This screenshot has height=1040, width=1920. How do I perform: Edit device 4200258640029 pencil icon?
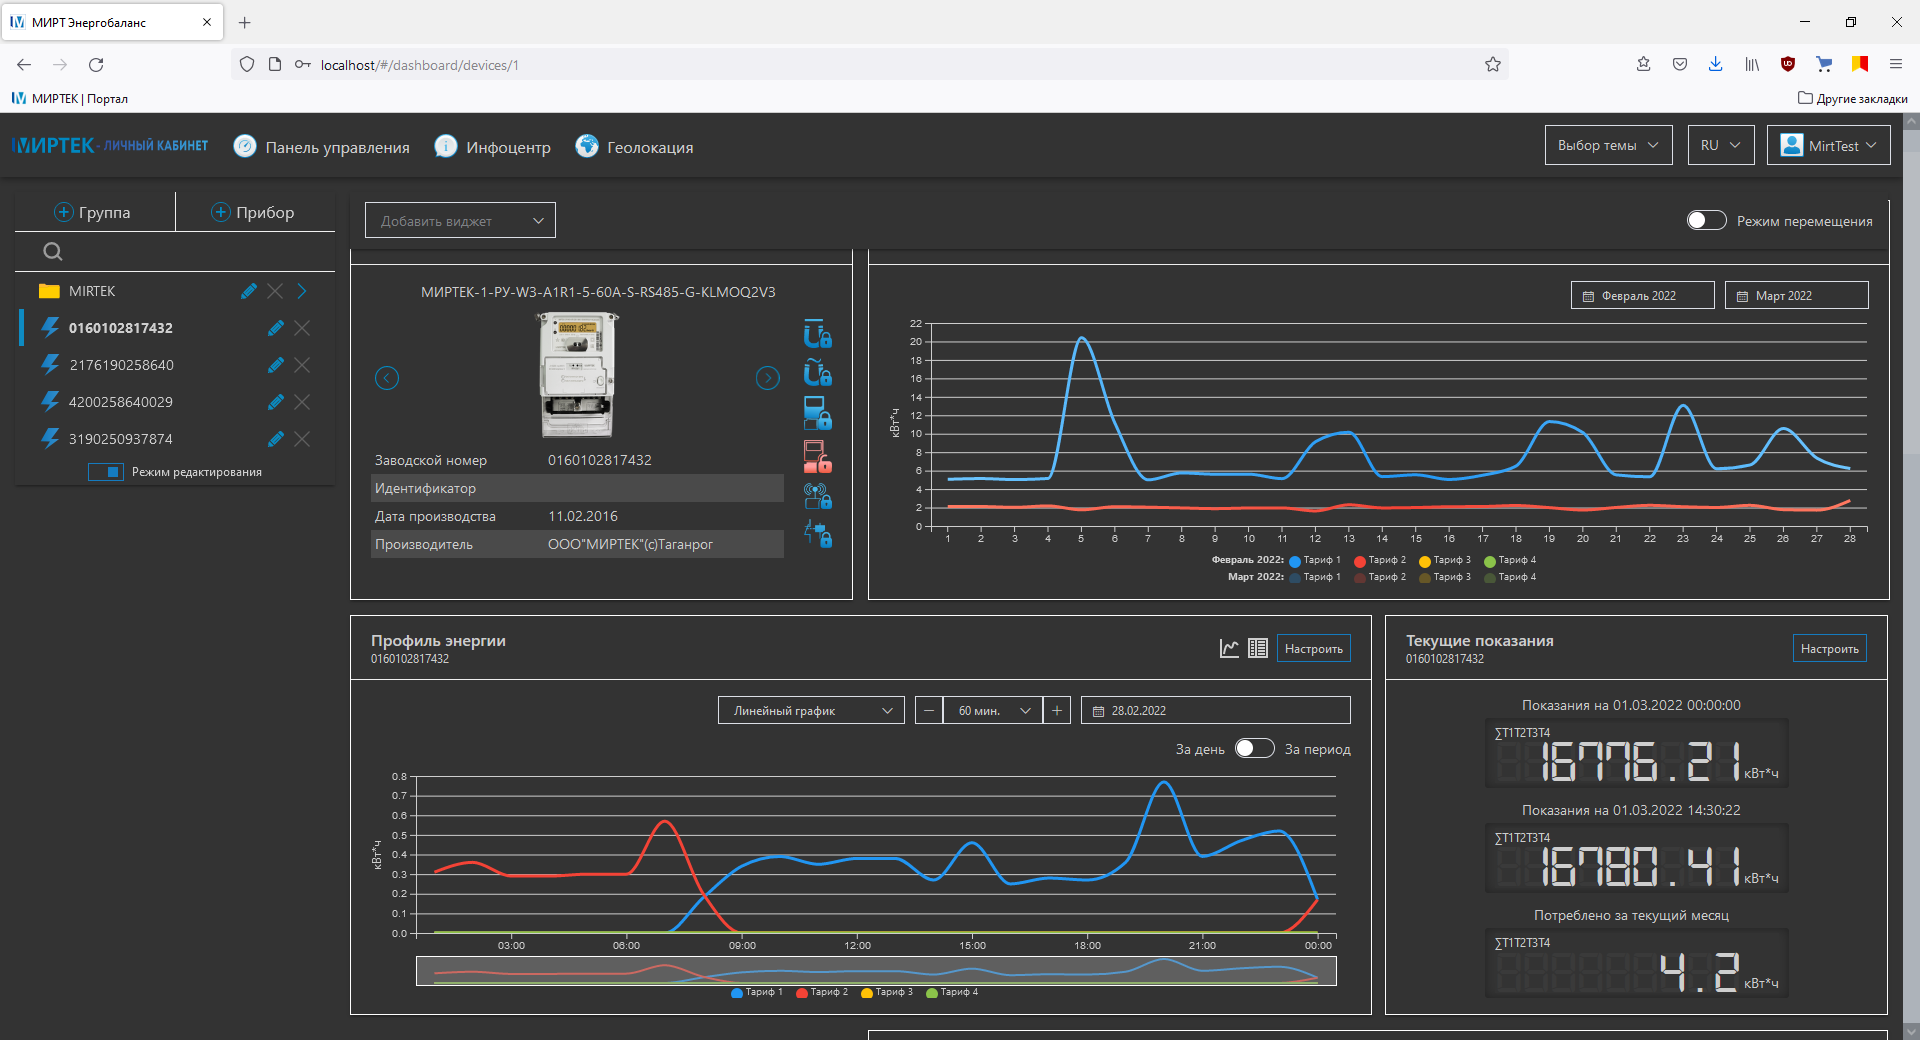click(x=276, y=402)
